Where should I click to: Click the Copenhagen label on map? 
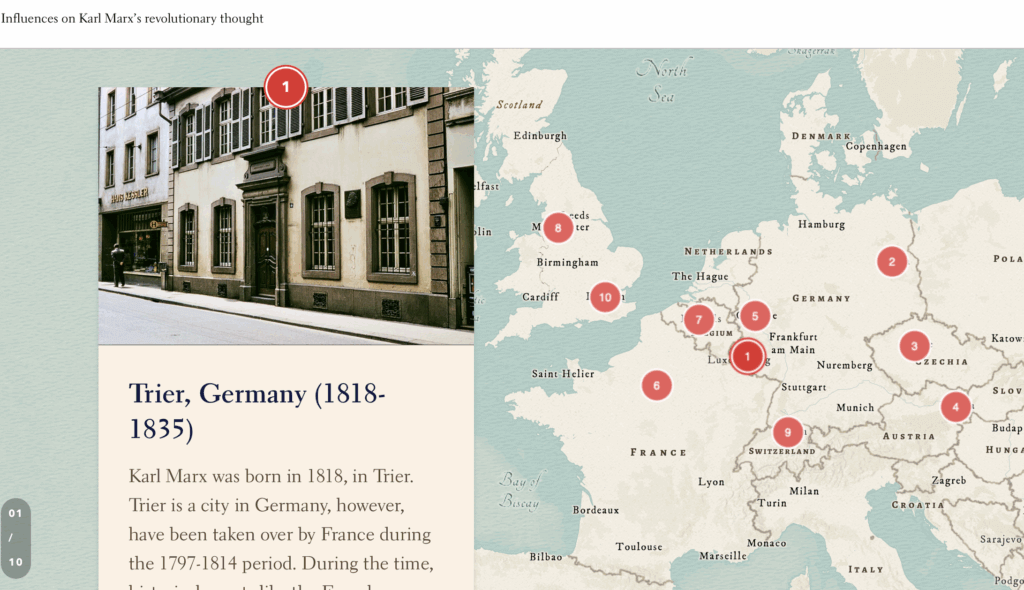(x=876, y=147)
